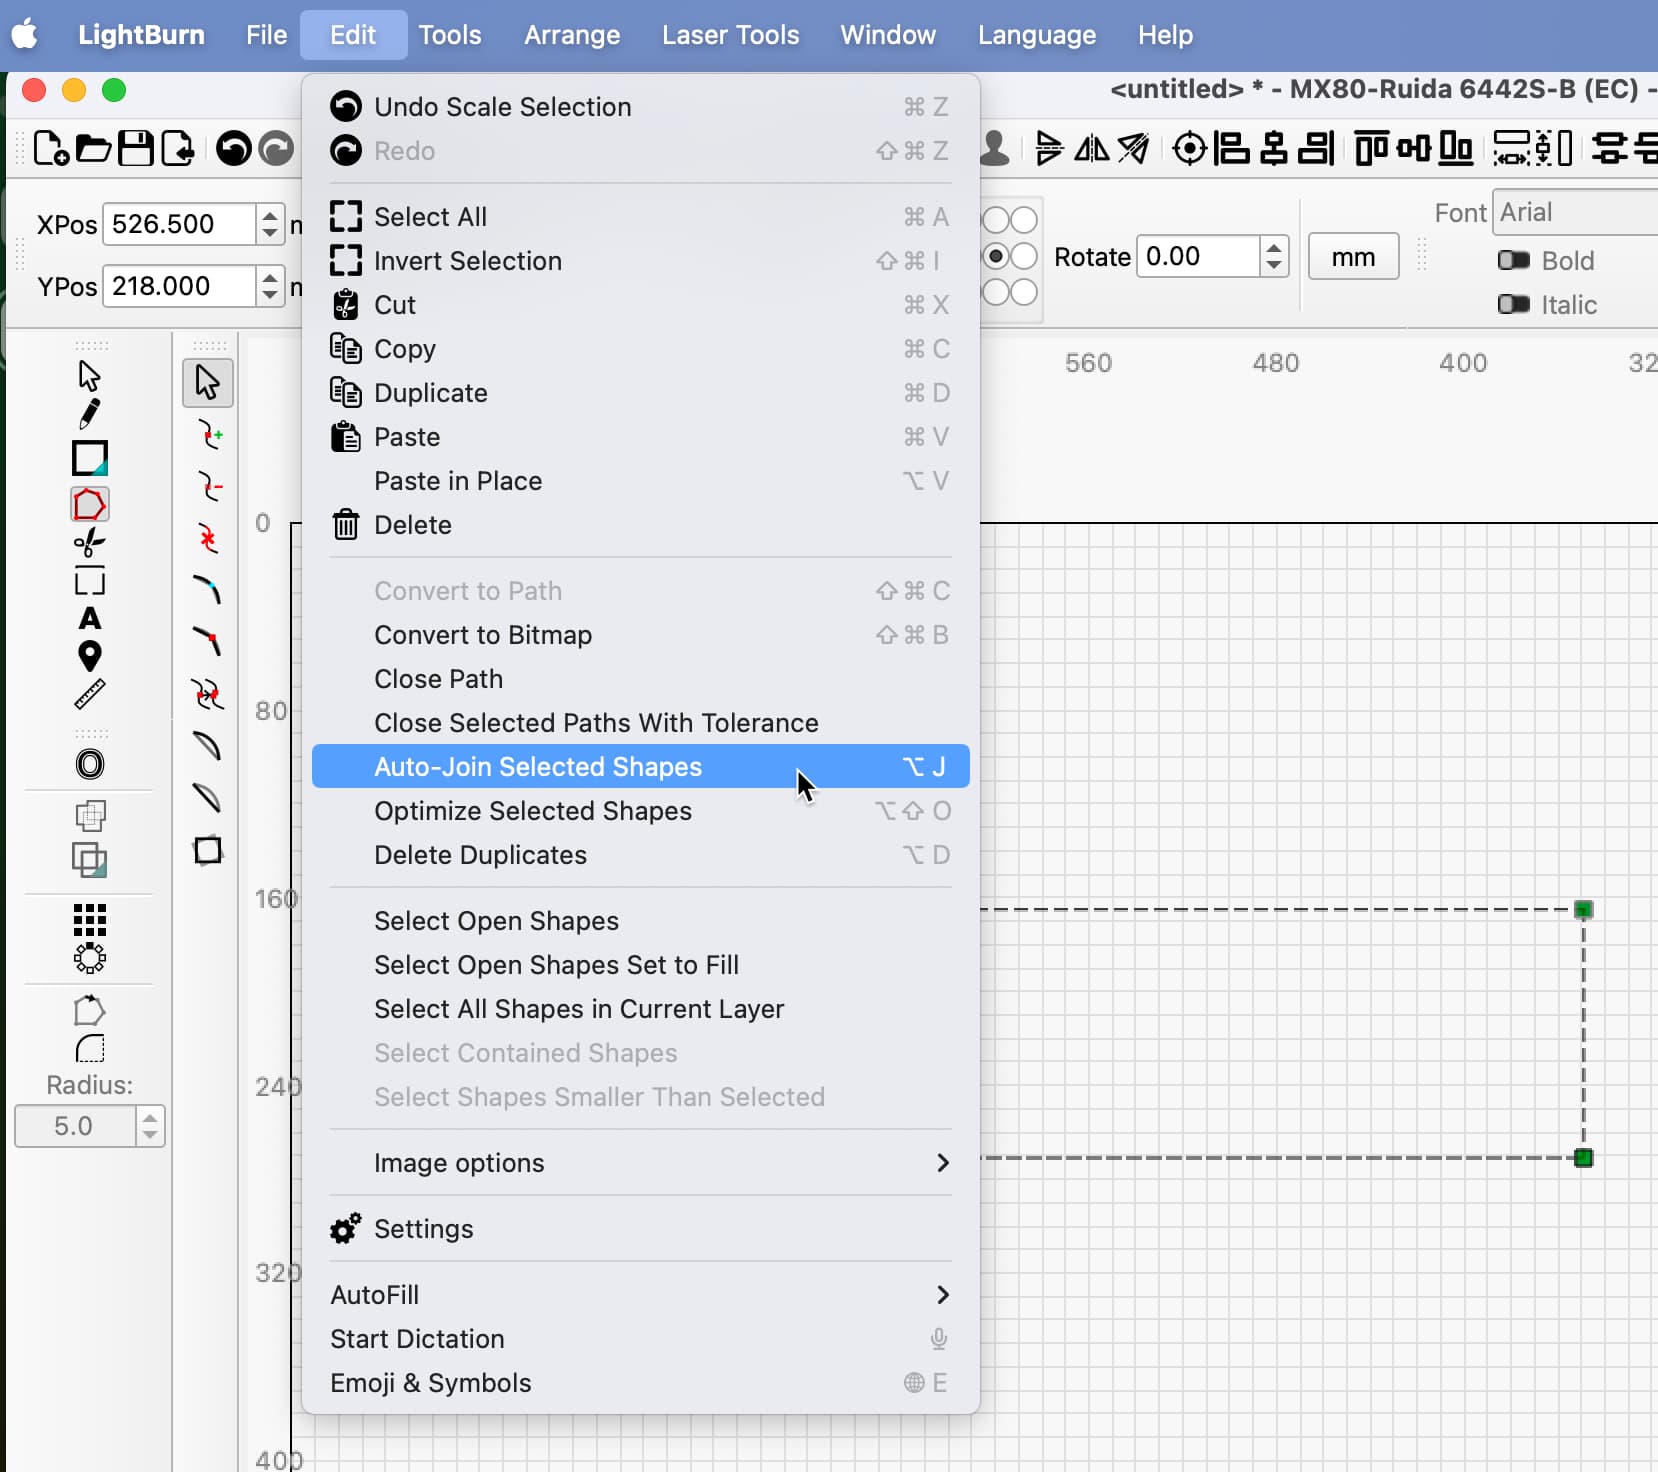The height and width of the screenshot is (1472, 1658).
Task: Choose Optimize Selected Shapes
Action: (640, 811)
